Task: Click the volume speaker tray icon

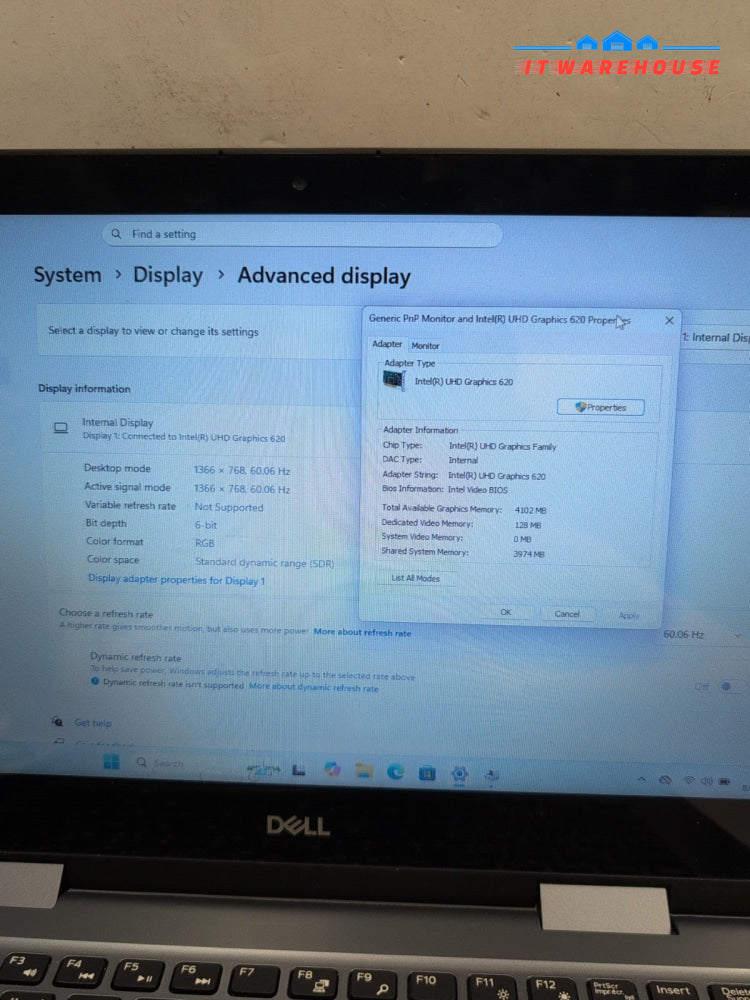Action: pos(707,781)
